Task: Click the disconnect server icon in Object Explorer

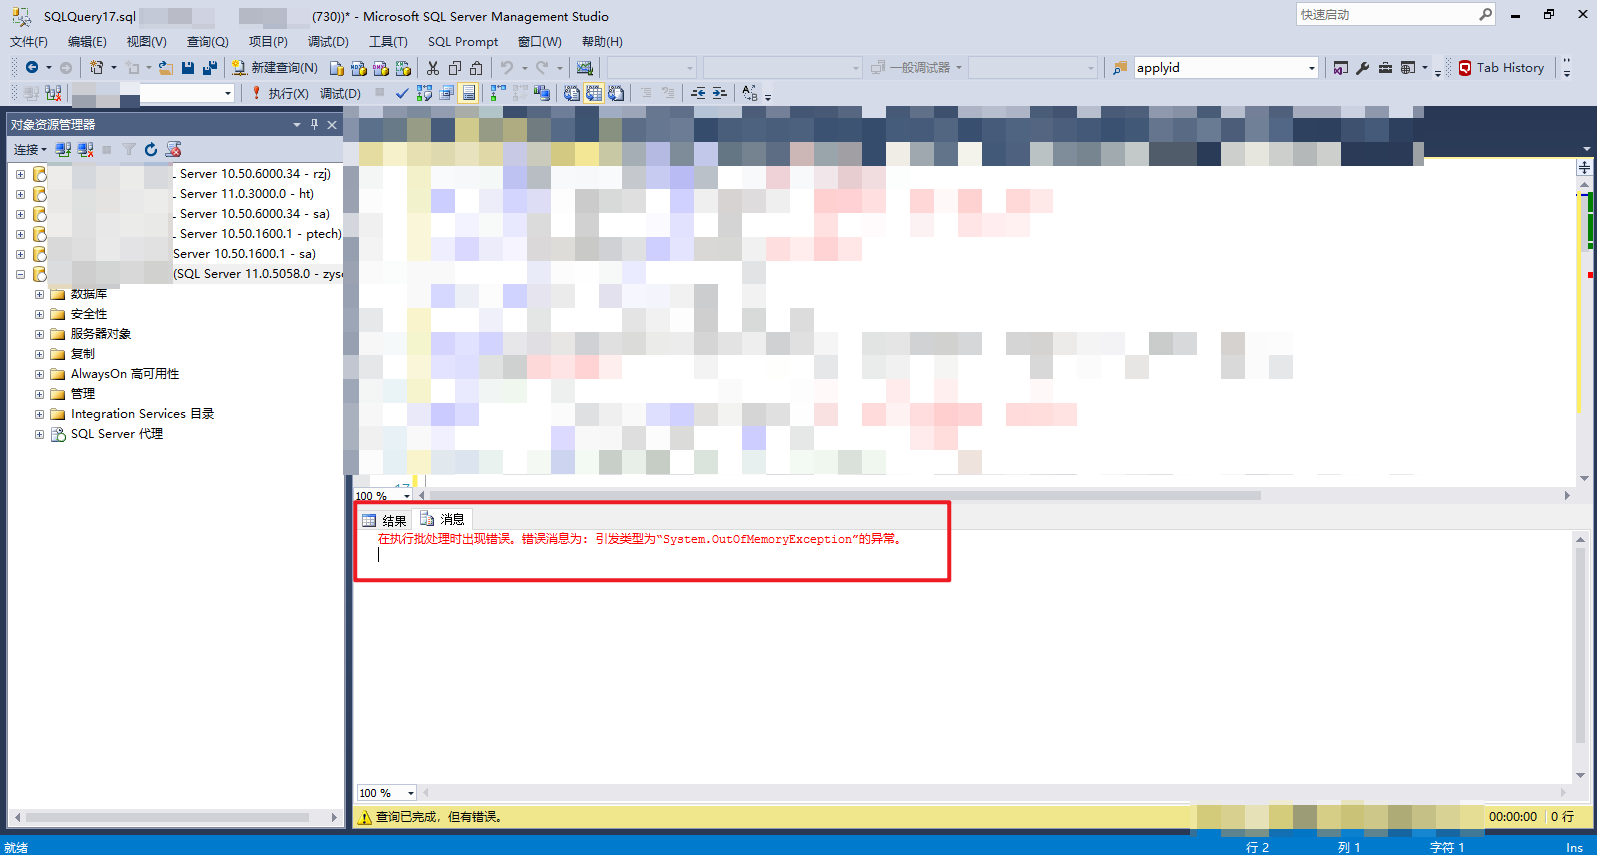Action: point(85,149)
